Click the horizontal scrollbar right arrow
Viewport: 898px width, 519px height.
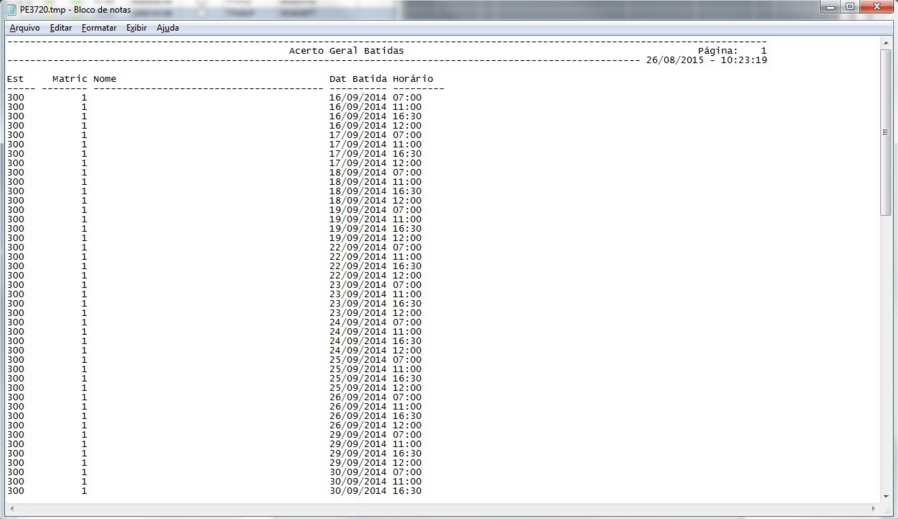pos(873,509)
